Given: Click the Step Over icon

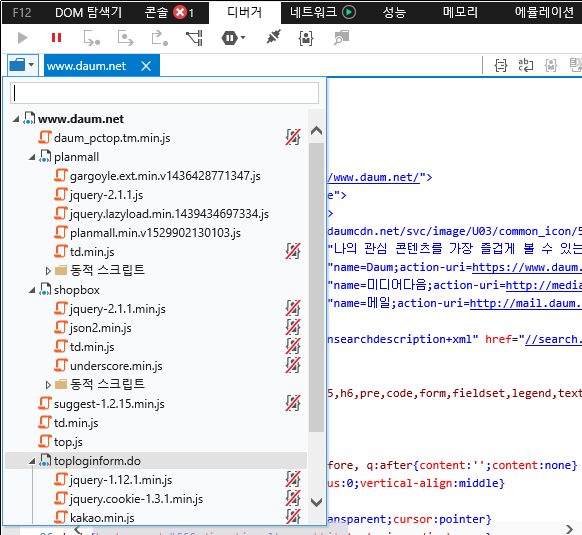Looking at the screenshot, I should click(x=125, y=38).
